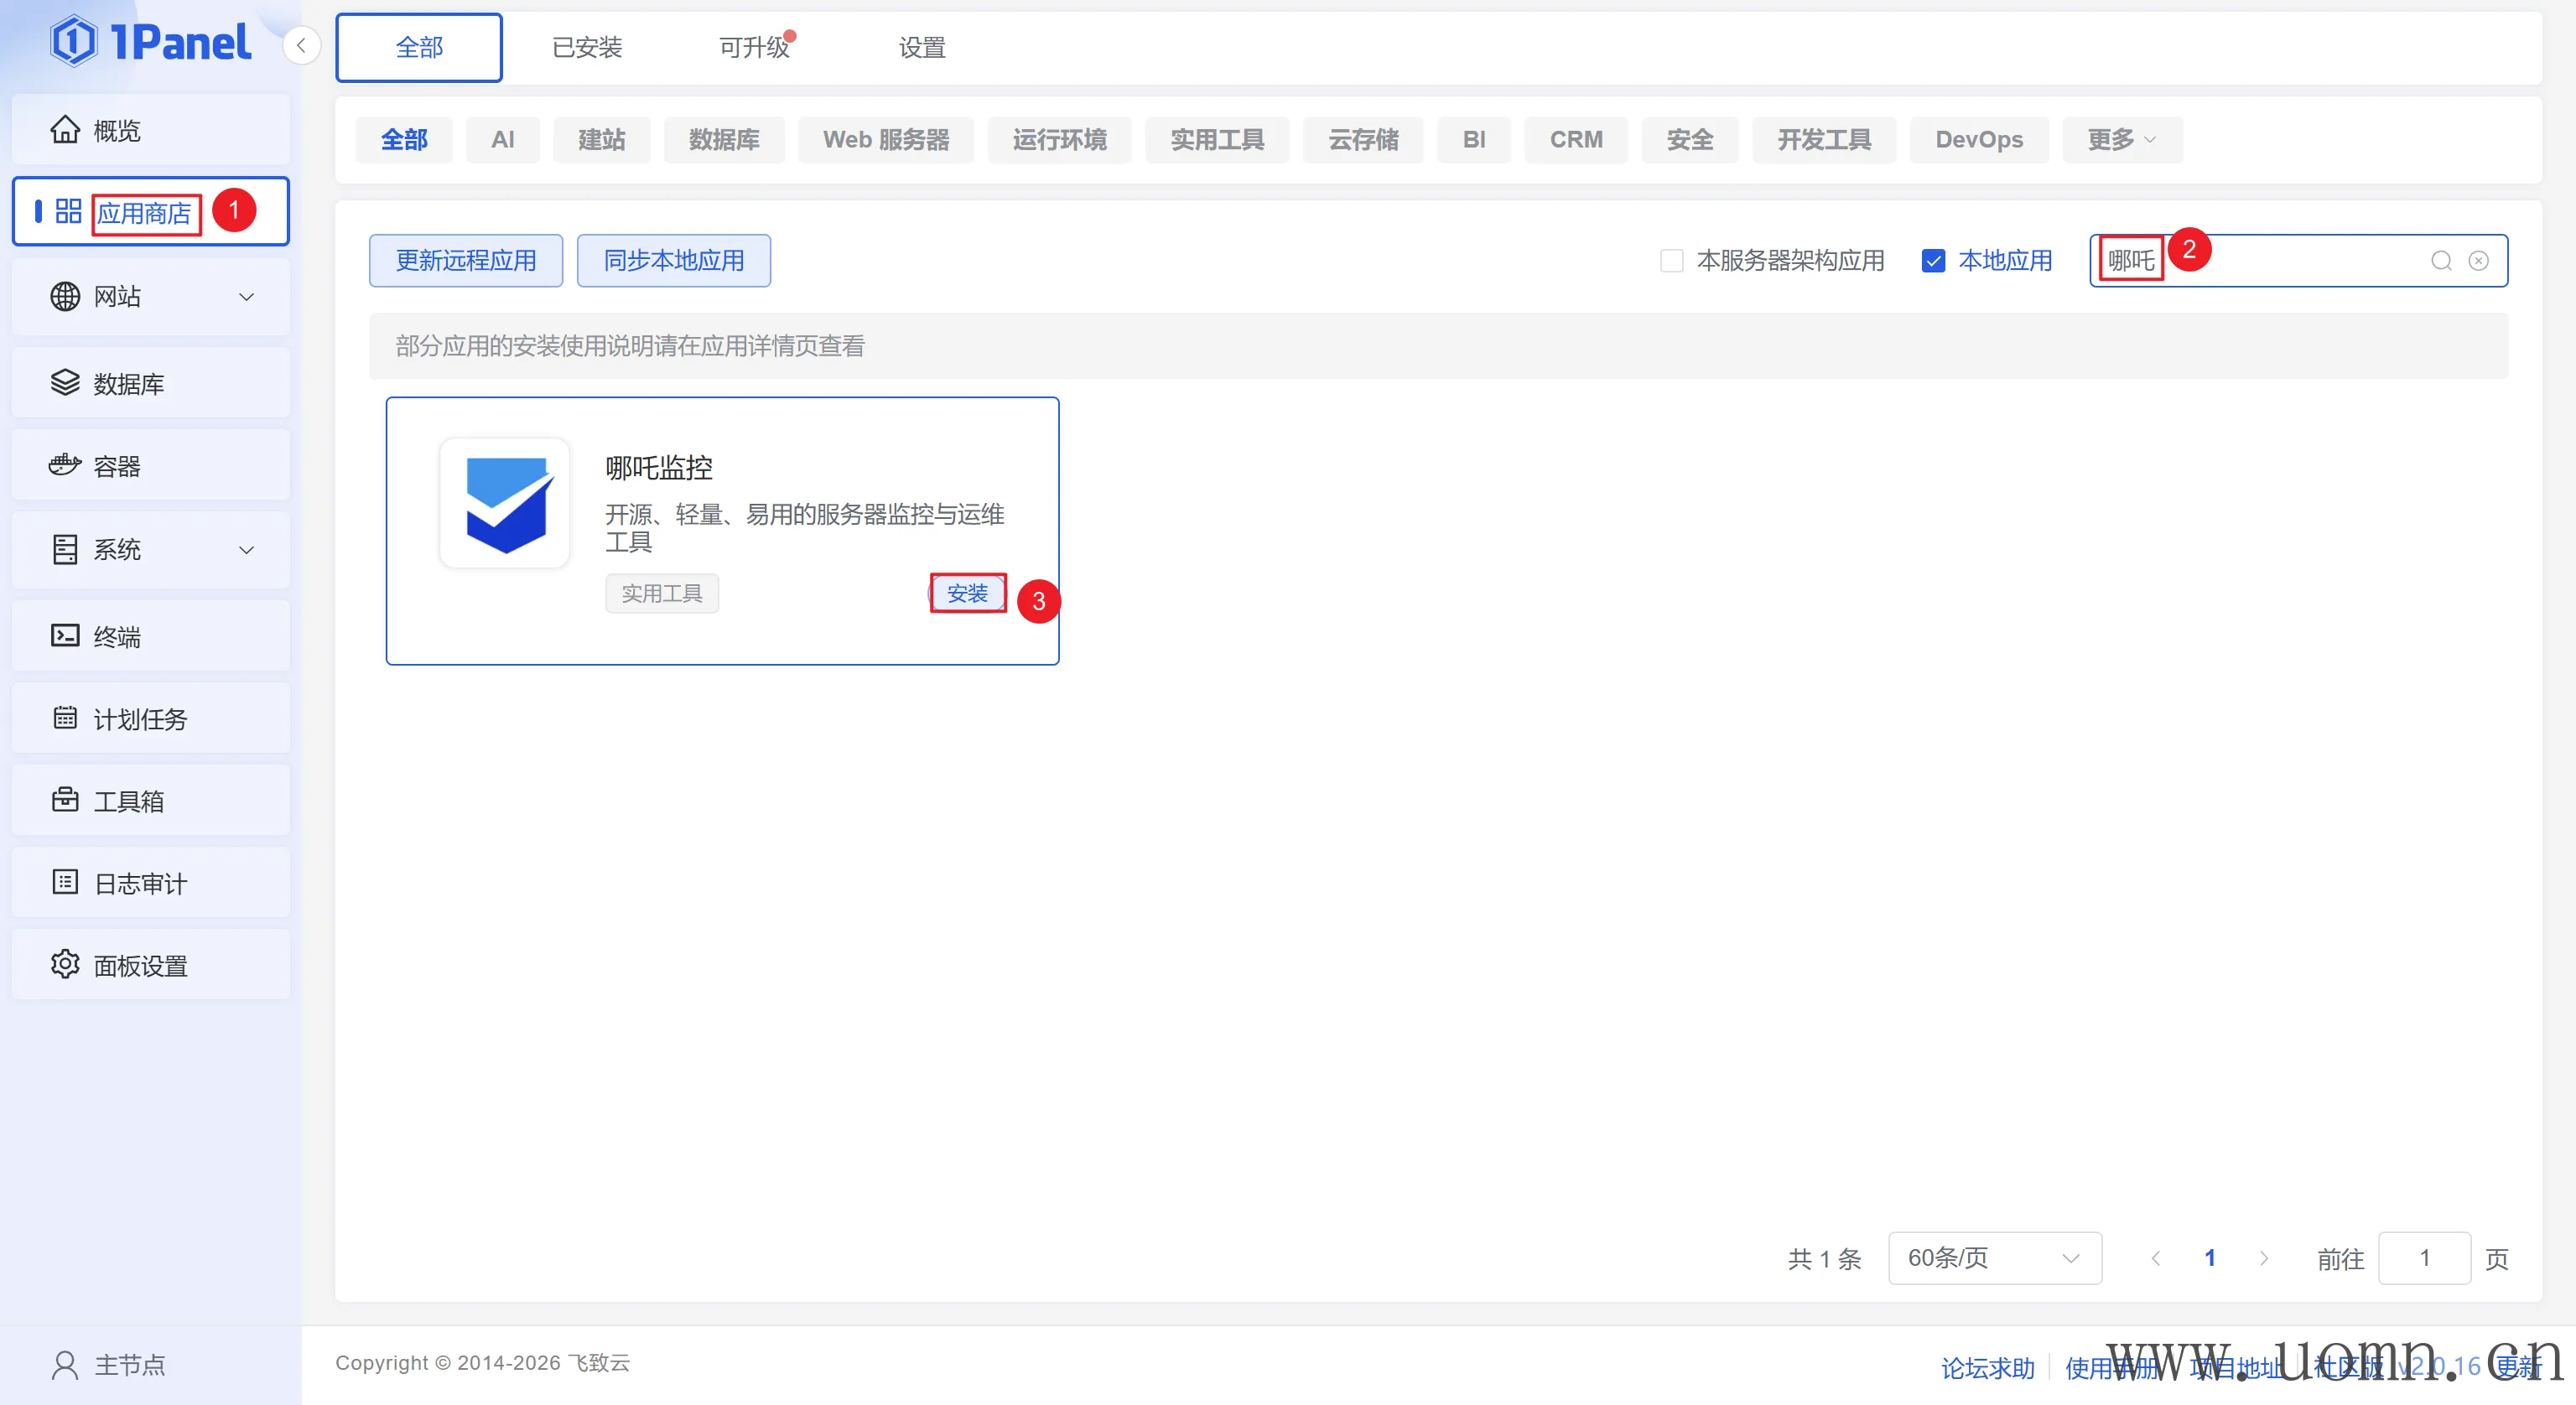2576x1405 pixels.
Task: Click the search magnifier icon in search box
Action: tap(2441, 261)
